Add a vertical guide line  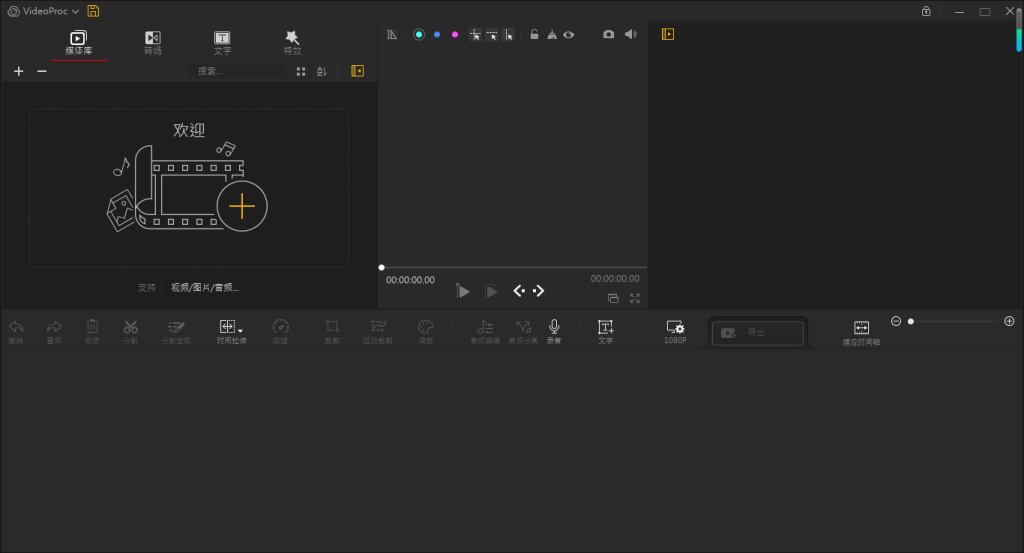pos(509,35)
